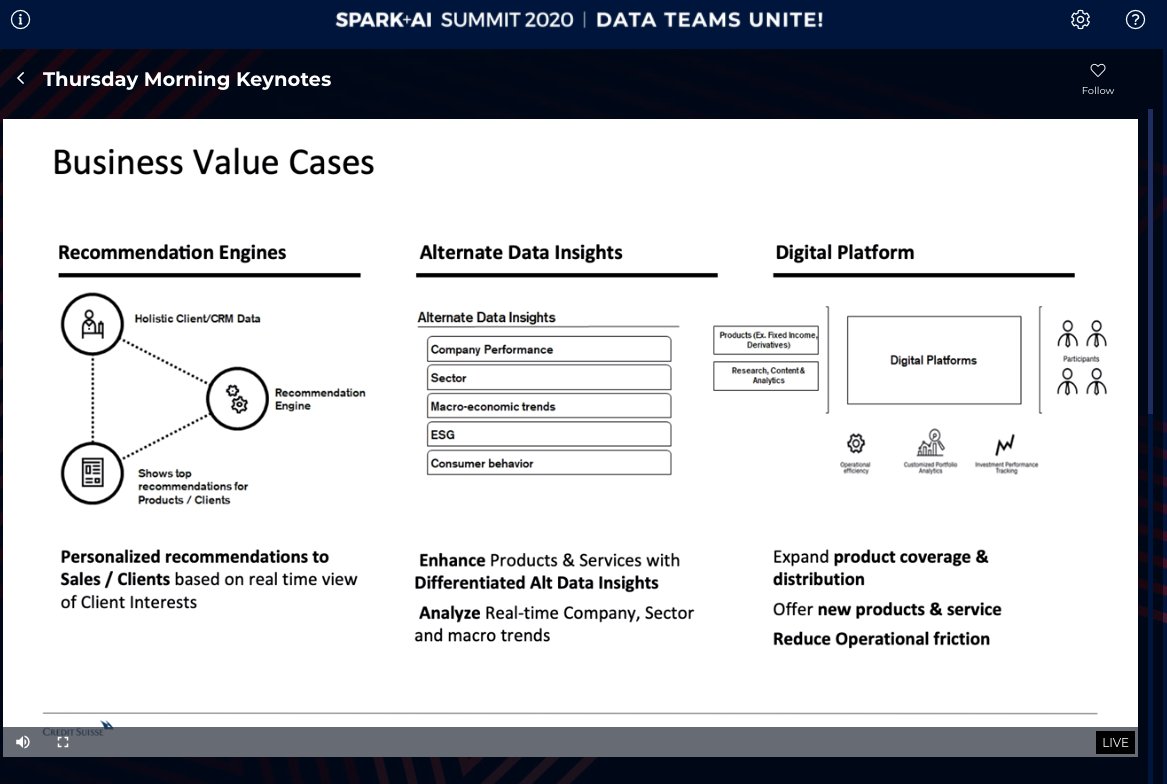Select the Holistic Client/CRM Data person icon
The width and height of the screenshot is (1167, 784).
[x=92, y=323]
